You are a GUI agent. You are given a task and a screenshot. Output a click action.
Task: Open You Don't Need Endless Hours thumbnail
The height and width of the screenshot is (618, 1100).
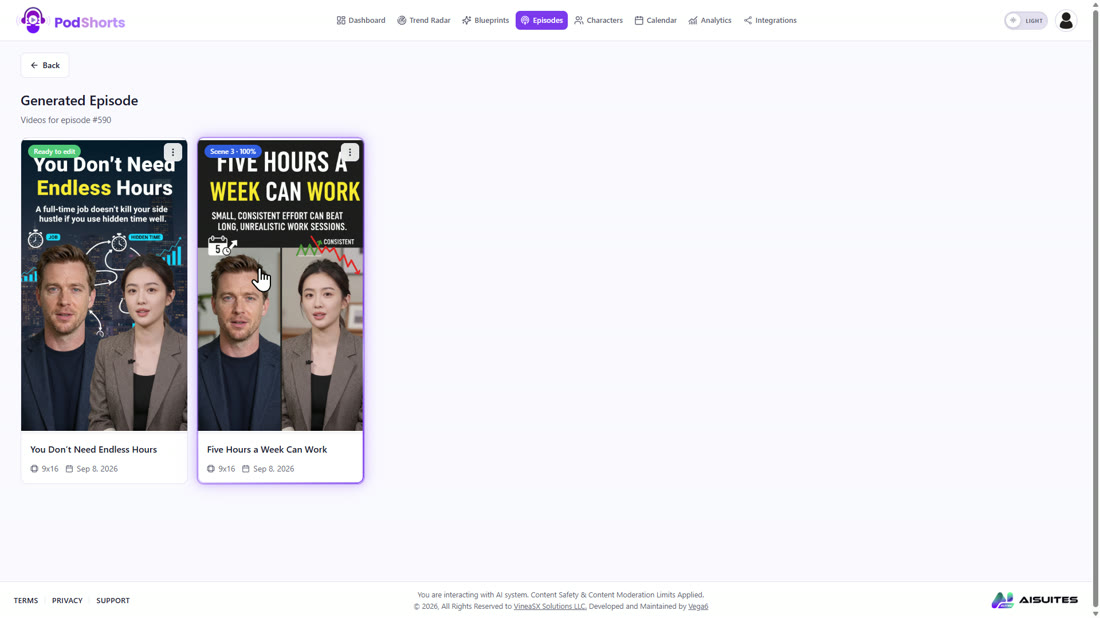(104, 286)
